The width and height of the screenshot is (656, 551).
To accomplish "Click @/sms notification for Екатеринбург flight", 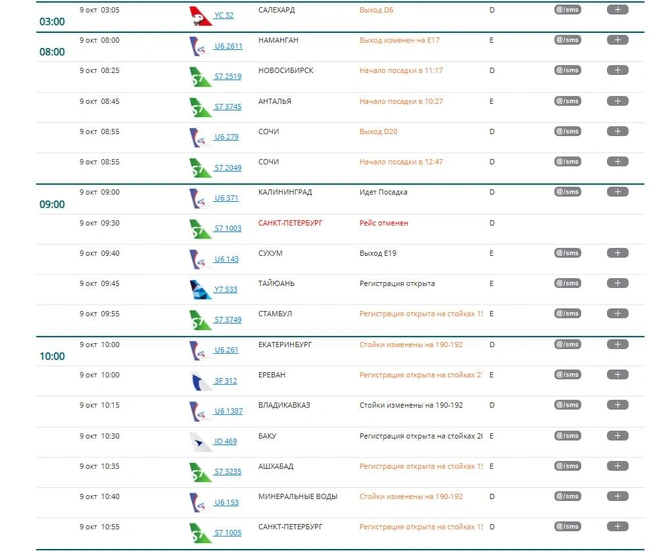I will pos(568,344).
